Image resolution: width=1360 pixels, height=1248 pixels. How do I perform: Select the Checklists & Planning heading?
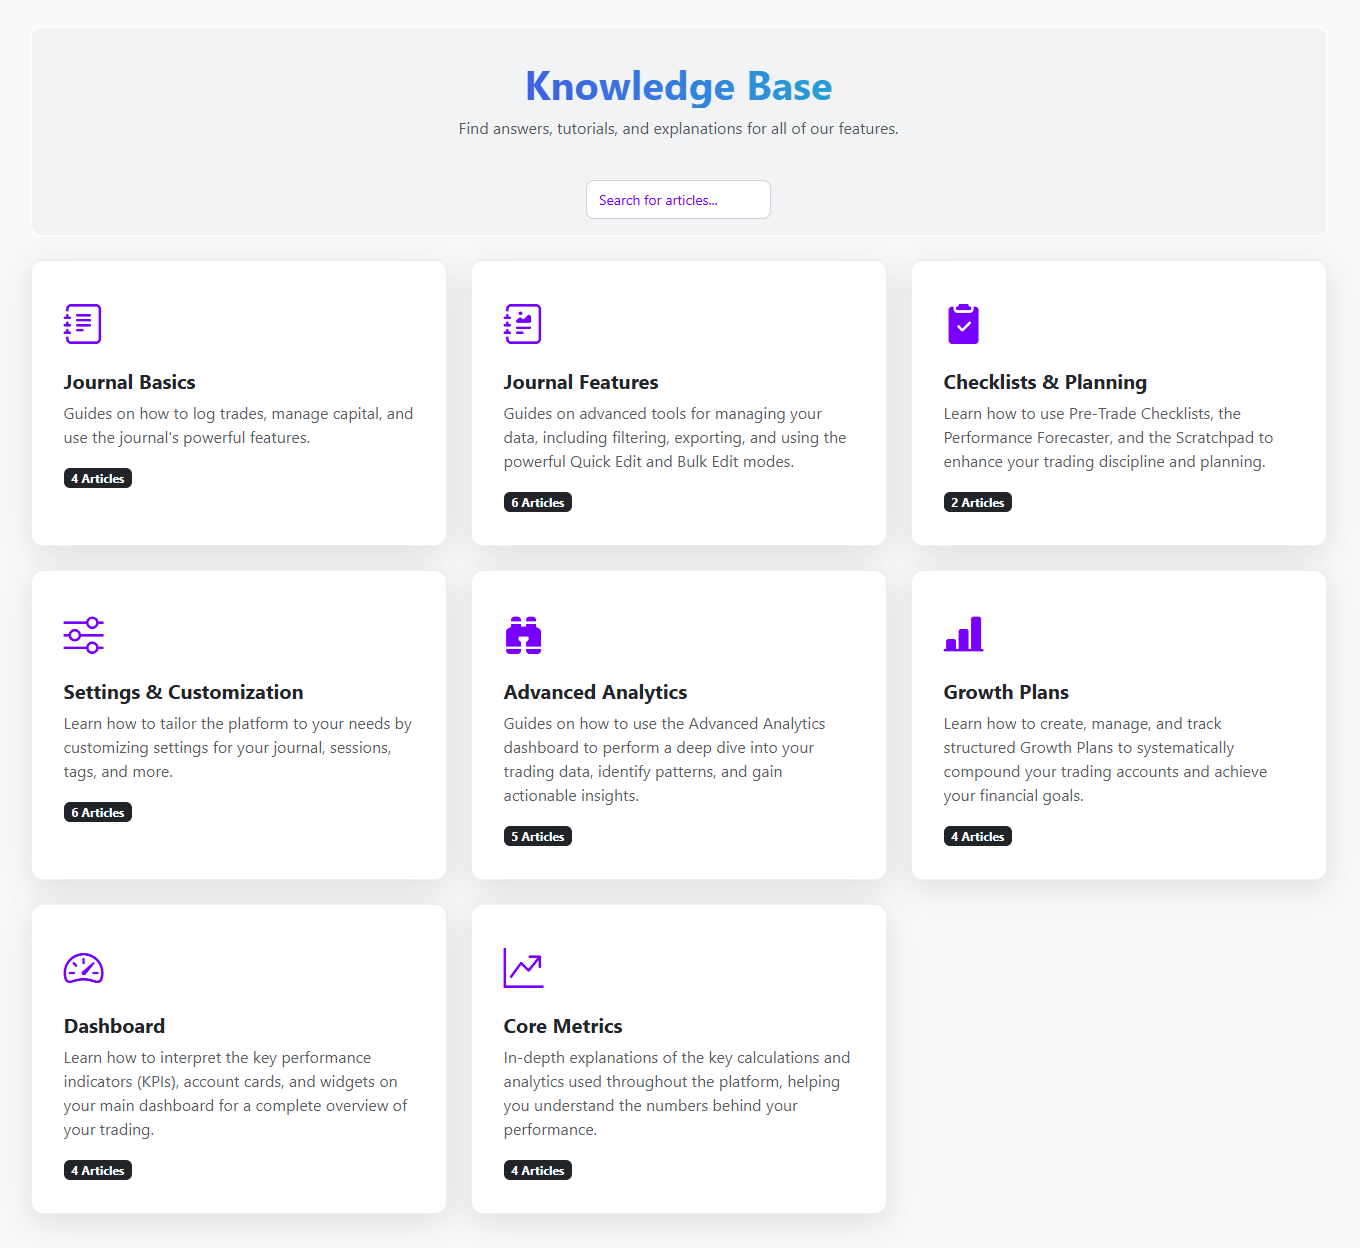pos(1045,382)
